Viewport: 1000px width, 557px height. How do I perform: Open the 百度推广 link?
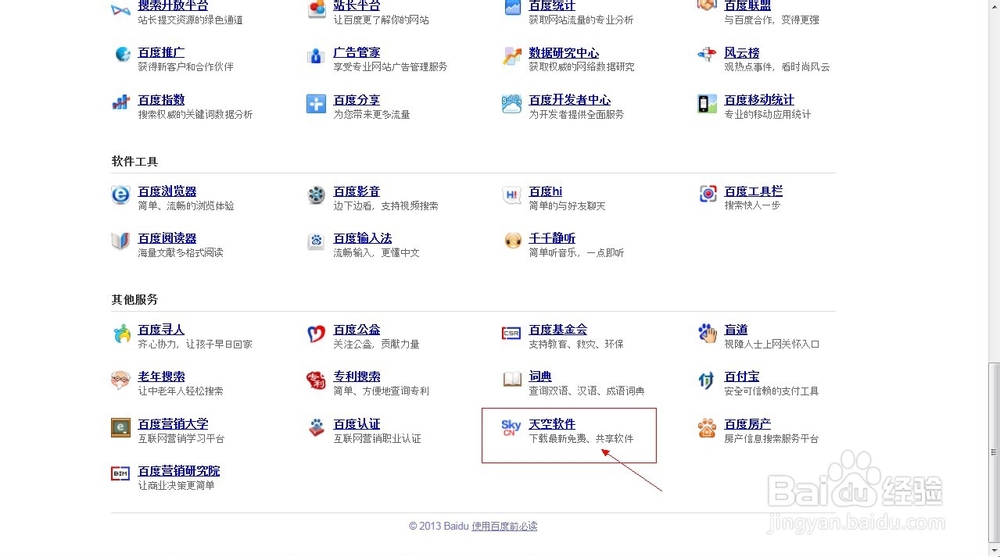tap(161, 52)
